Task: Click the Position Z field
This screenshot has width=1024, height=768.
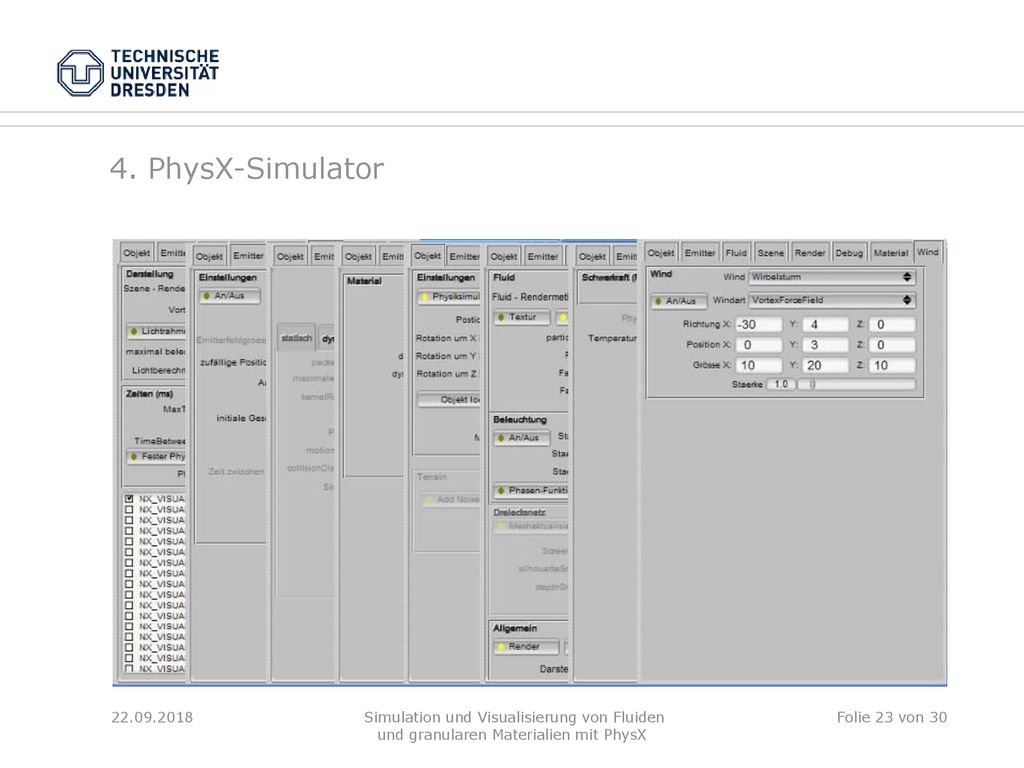Action: pos(892,345)
